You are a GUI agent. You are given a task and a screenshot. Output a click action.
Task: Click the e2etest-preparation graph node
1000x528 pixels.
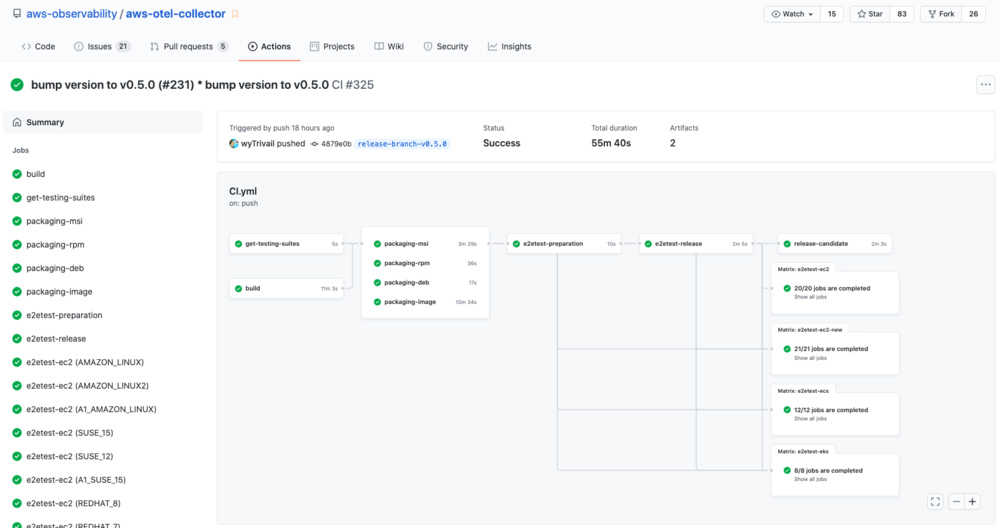pos(564,244)
